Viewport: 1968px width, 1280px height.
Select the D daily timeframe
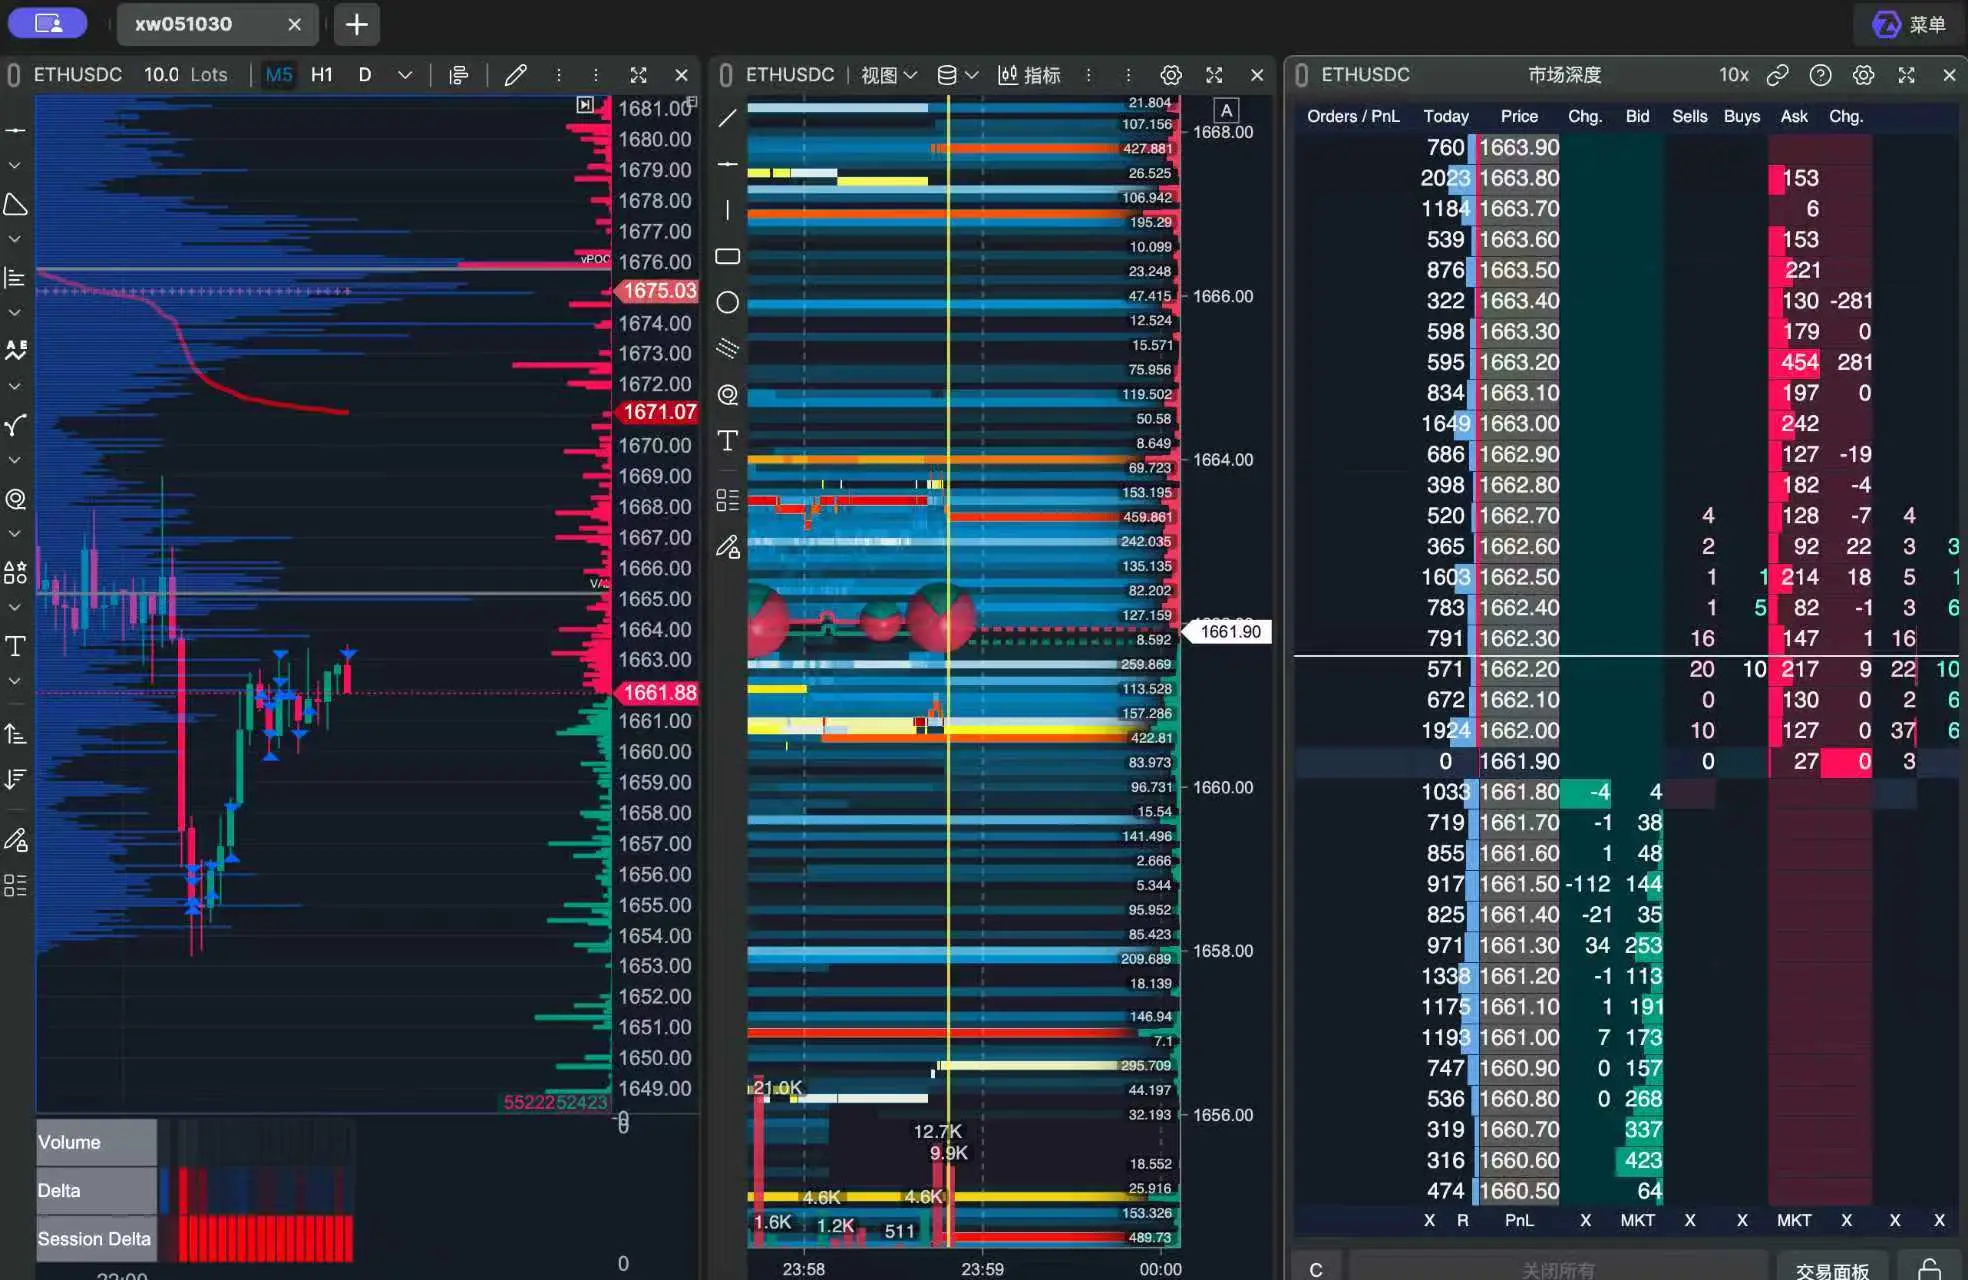365,75
